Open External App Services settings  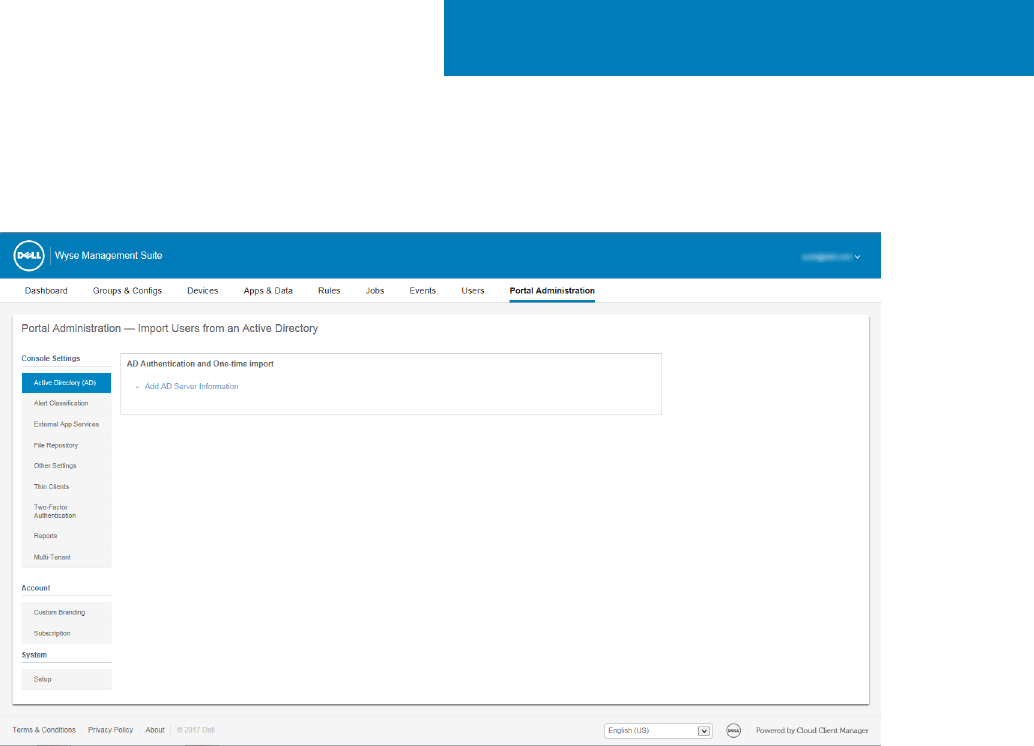[66, 424]
